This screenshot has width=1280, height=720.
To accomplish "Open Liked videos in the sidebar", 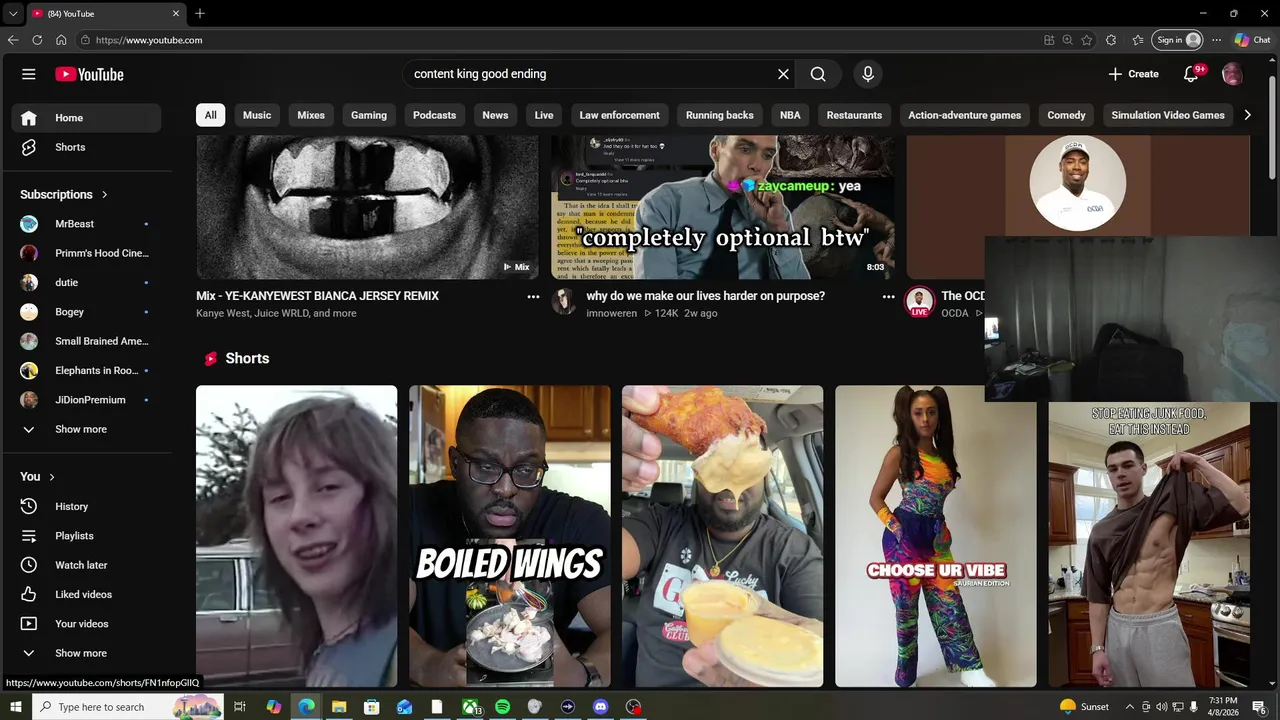I will (x=86, y=594).
